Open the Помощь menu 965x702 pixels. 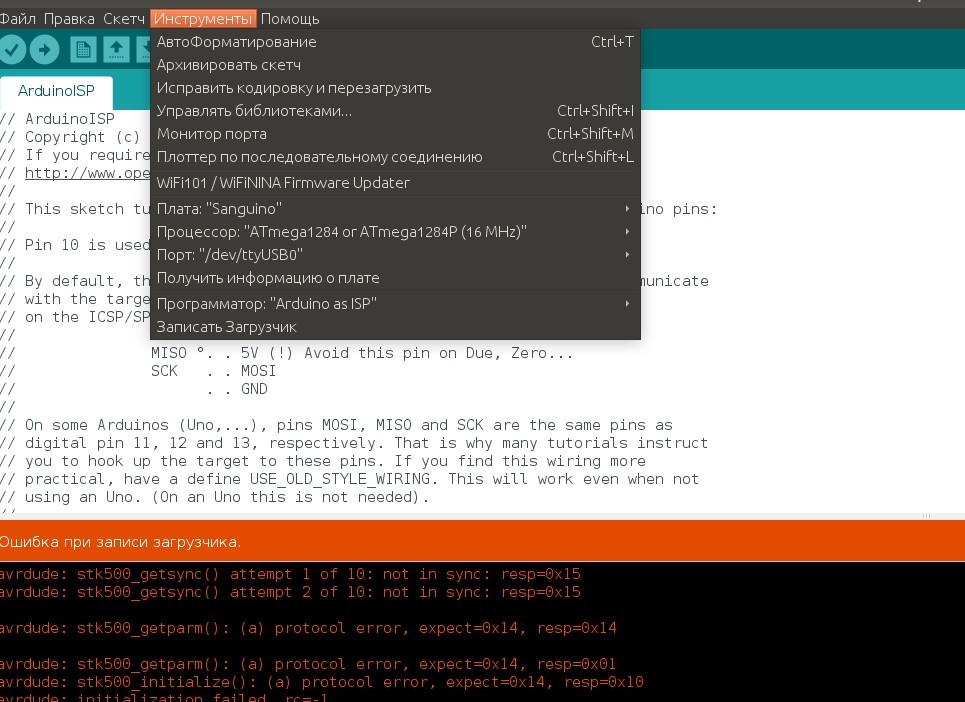(x=290, y=19)
